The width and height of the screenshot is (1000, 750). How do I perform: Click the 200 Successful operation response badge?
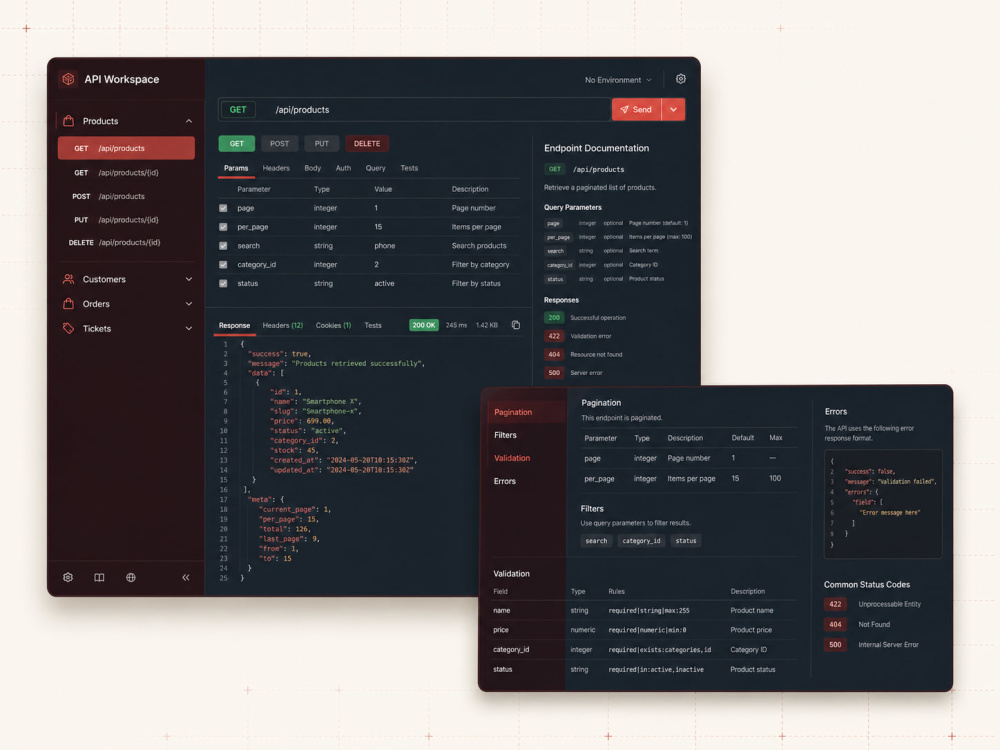click(554, 318)
